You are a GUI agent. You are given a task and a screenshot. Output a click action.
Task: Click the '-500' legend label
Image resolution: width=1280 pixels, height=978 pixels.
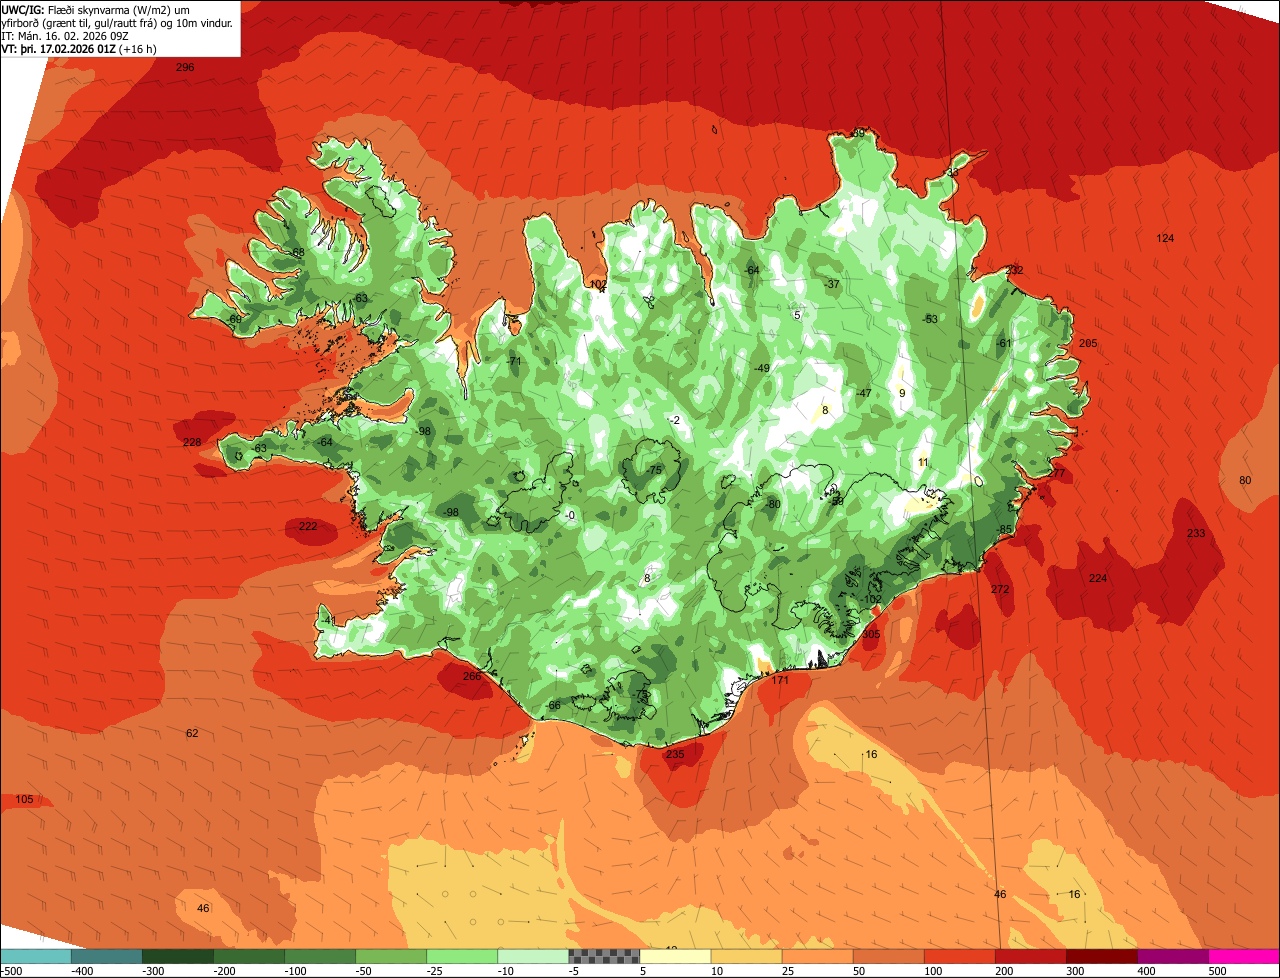click(x=11, y=970)
